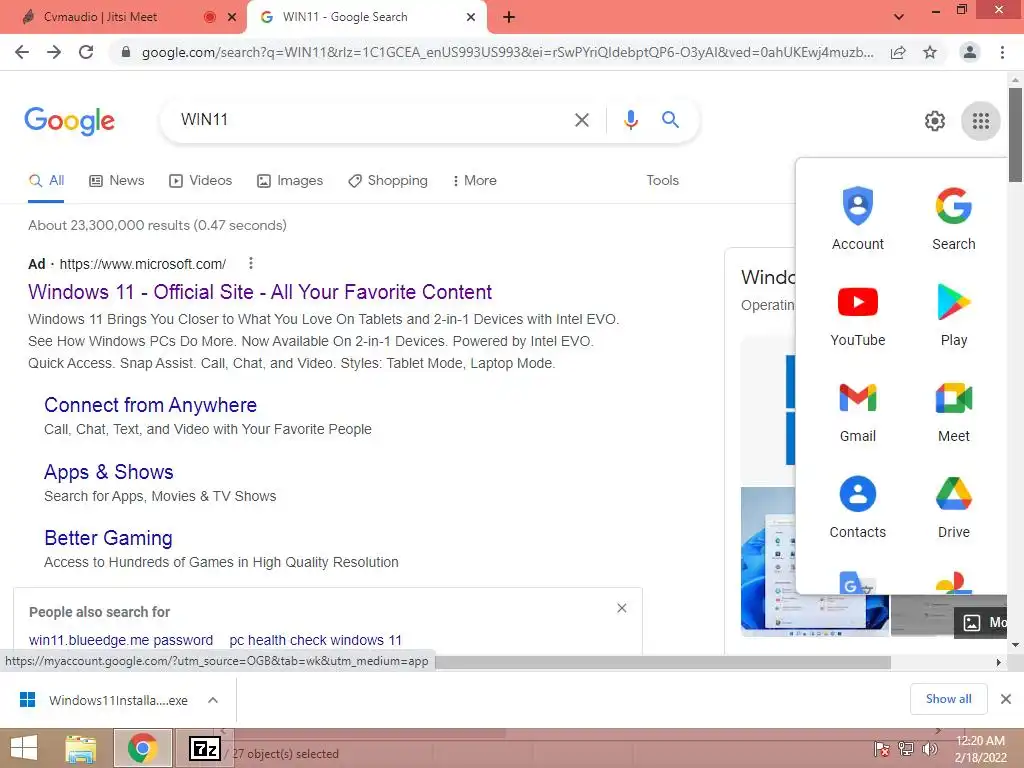
Task: Open the Connect from Anywhere link
Action: point(150,405)
